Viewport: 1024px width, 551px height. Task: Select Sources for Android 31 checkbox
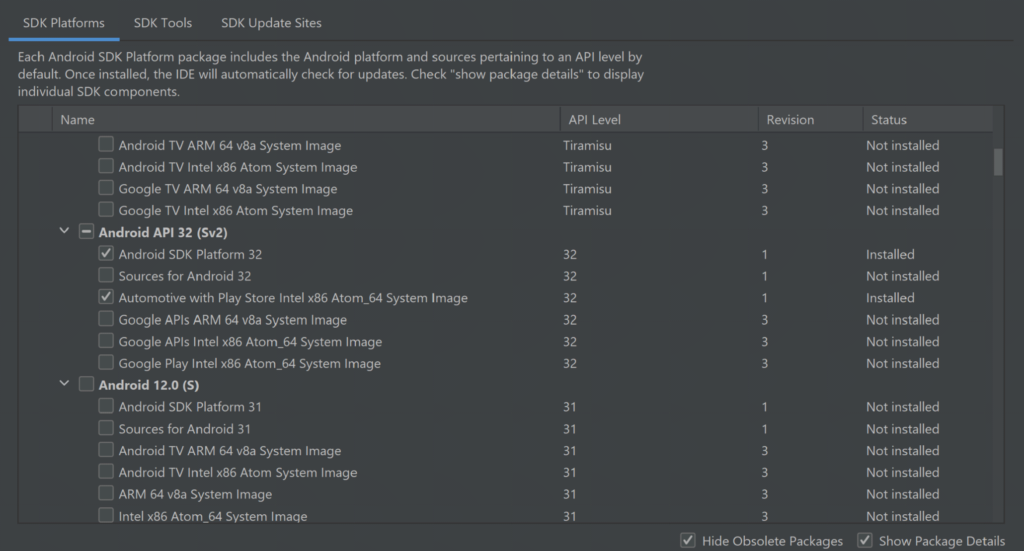pyautogui.click(x=106, y=428)
